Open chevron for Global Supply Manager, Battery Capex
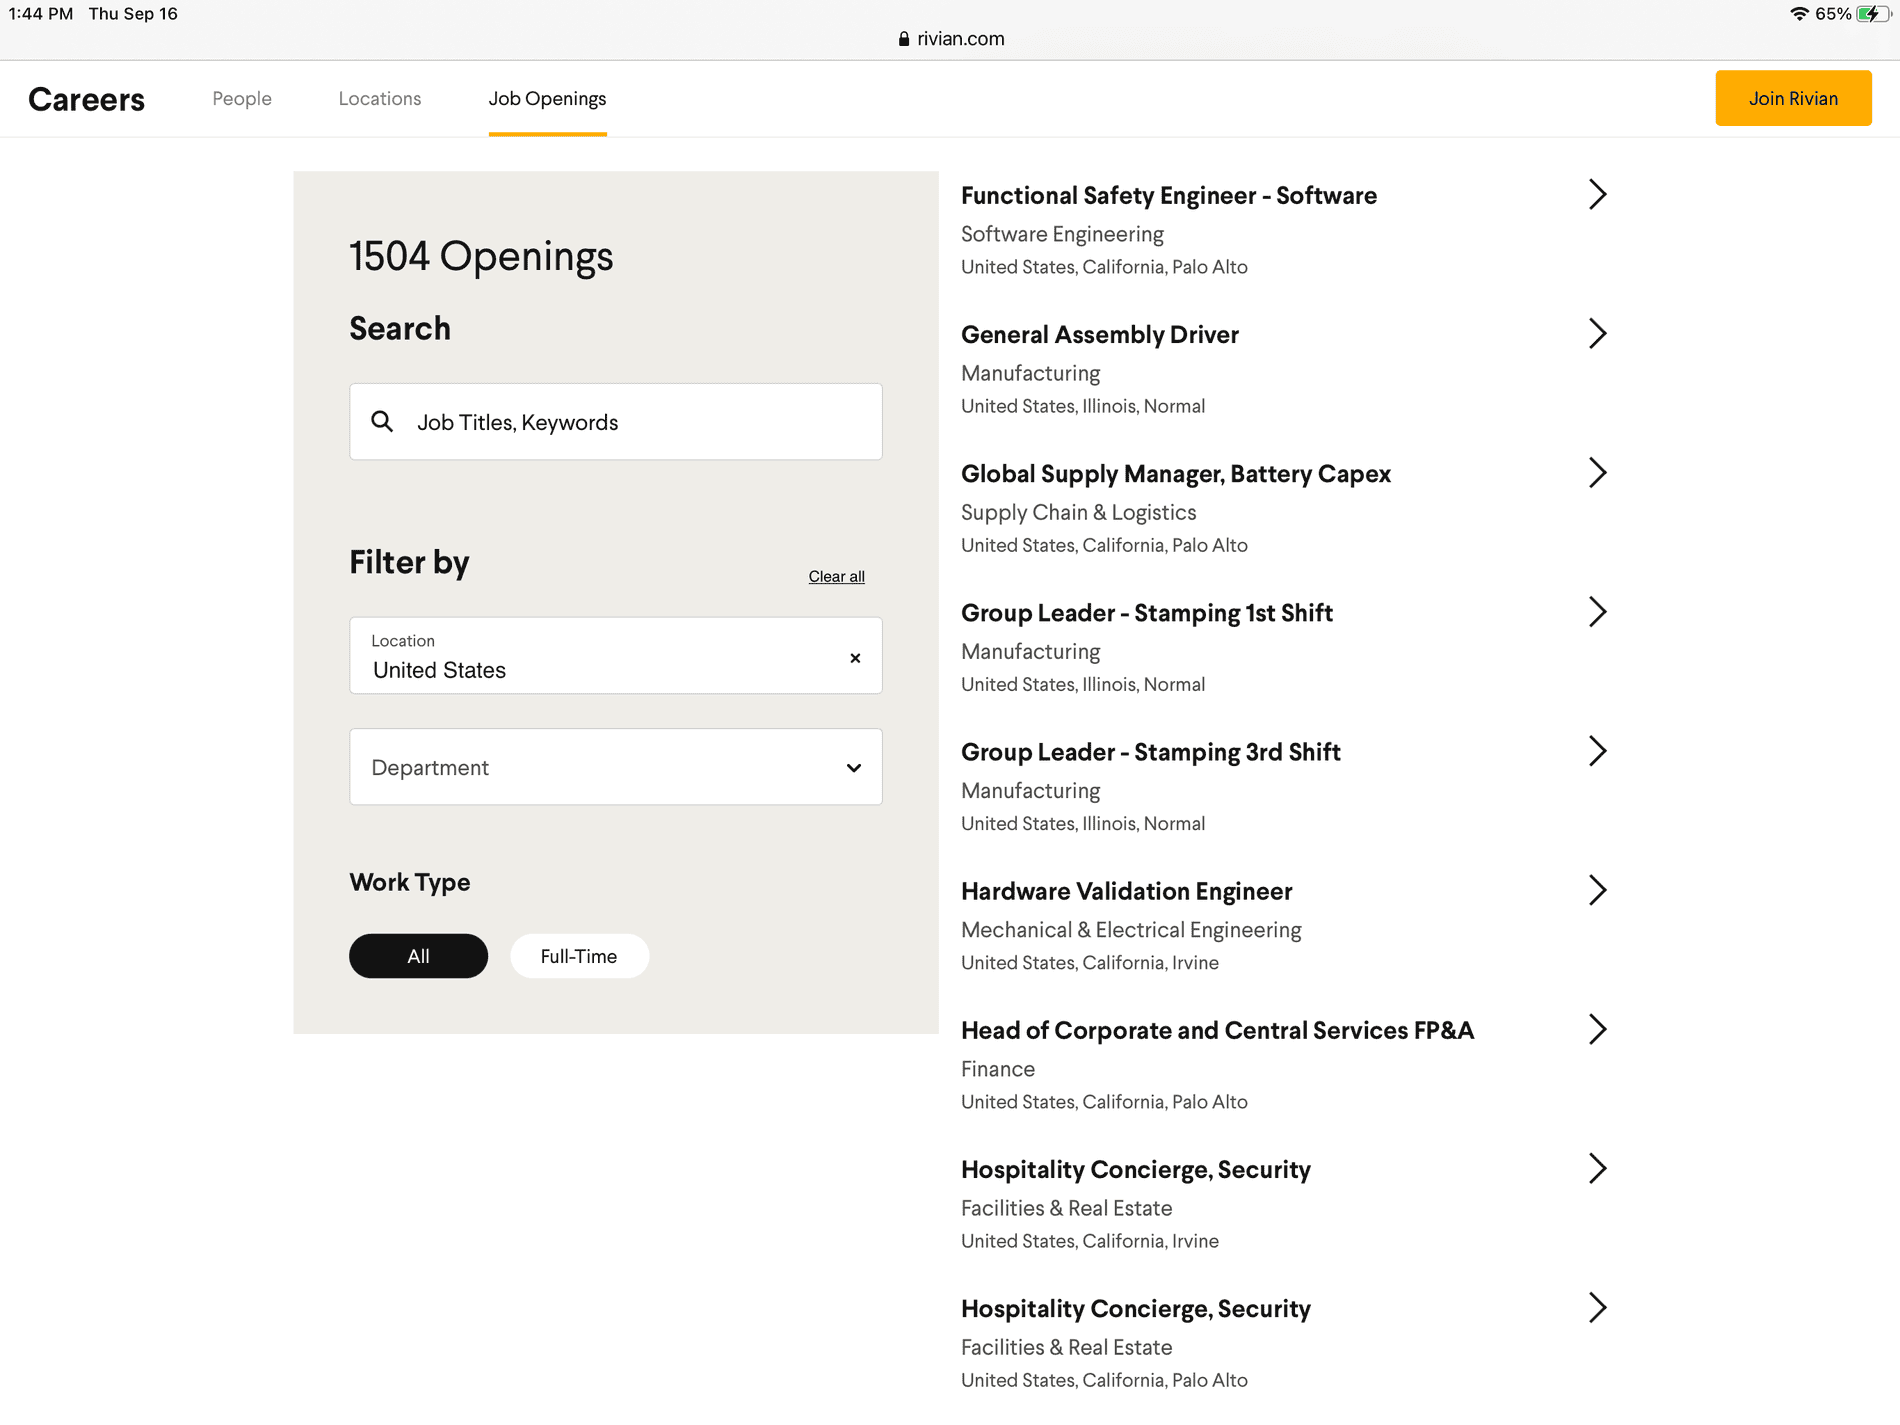1900x1425 pixels. tap(1597, 472)
